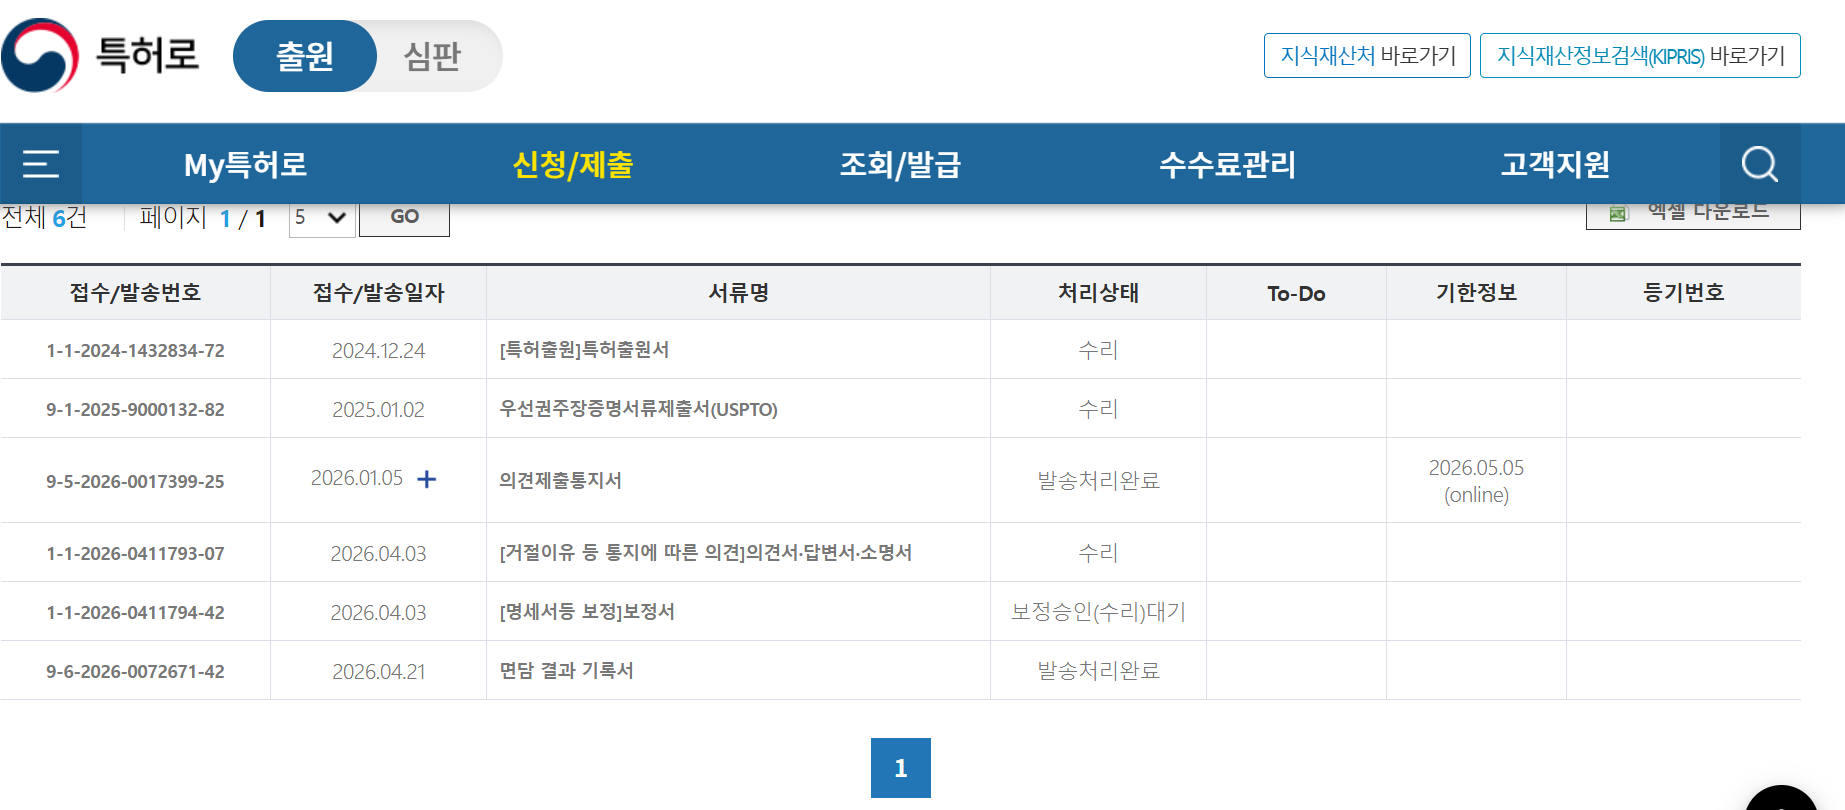This screenshot has height=810, width=1845.
Task: Click status 수리 for 의견서·답변서·소명서 row
Action: pos(1098,552)
